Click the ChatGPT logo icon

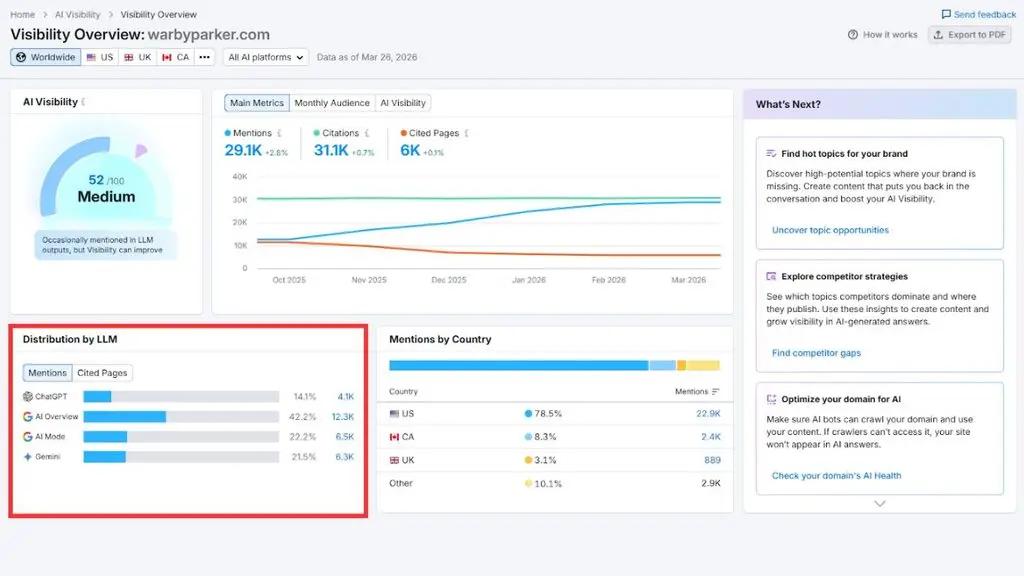(x=27, y=396)
